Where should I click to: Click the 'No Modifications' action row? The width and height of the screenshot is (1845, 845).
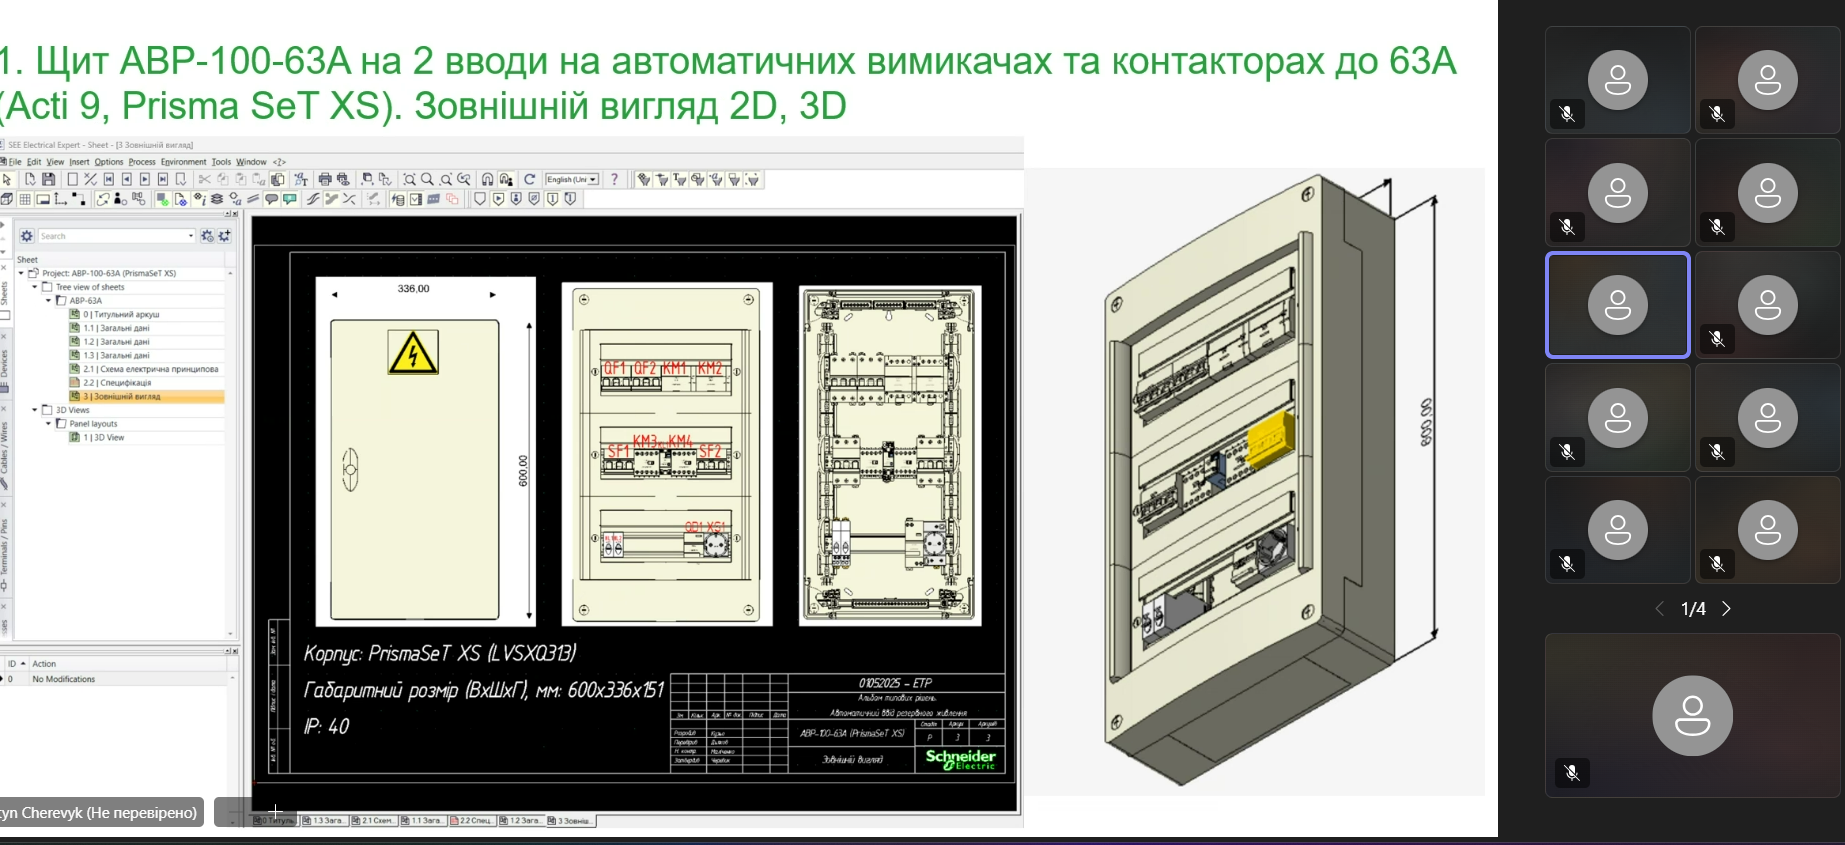[x=64, y=679]
